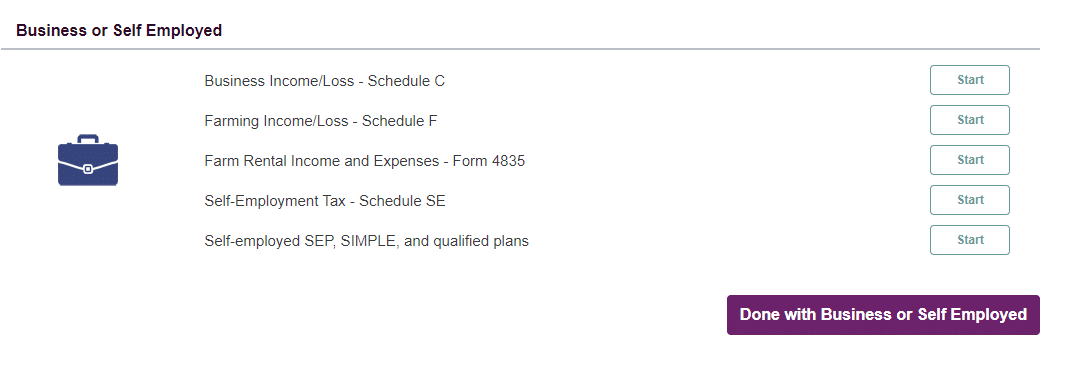Start Farming Income/Loss Schedule F
The width and height of the screenshot is (1074, 373).
(969, 120)
